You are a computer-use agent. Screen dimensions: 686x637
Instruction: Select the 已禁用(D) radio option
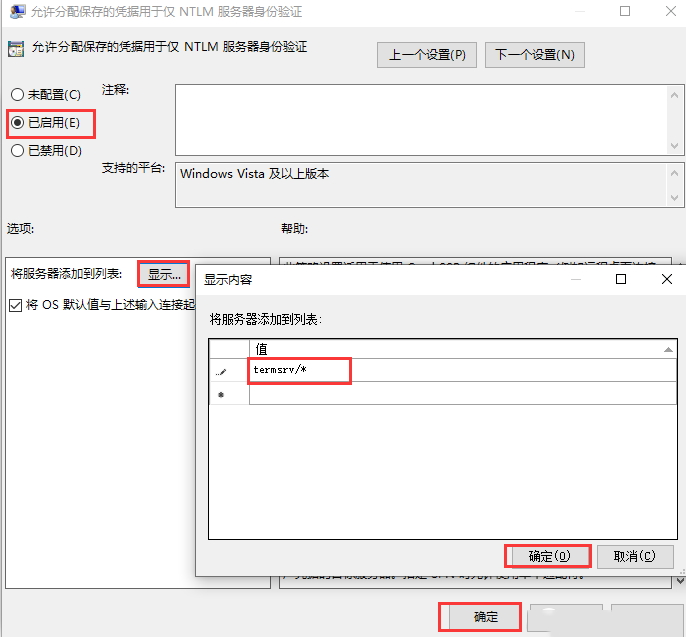click(46, 151)
